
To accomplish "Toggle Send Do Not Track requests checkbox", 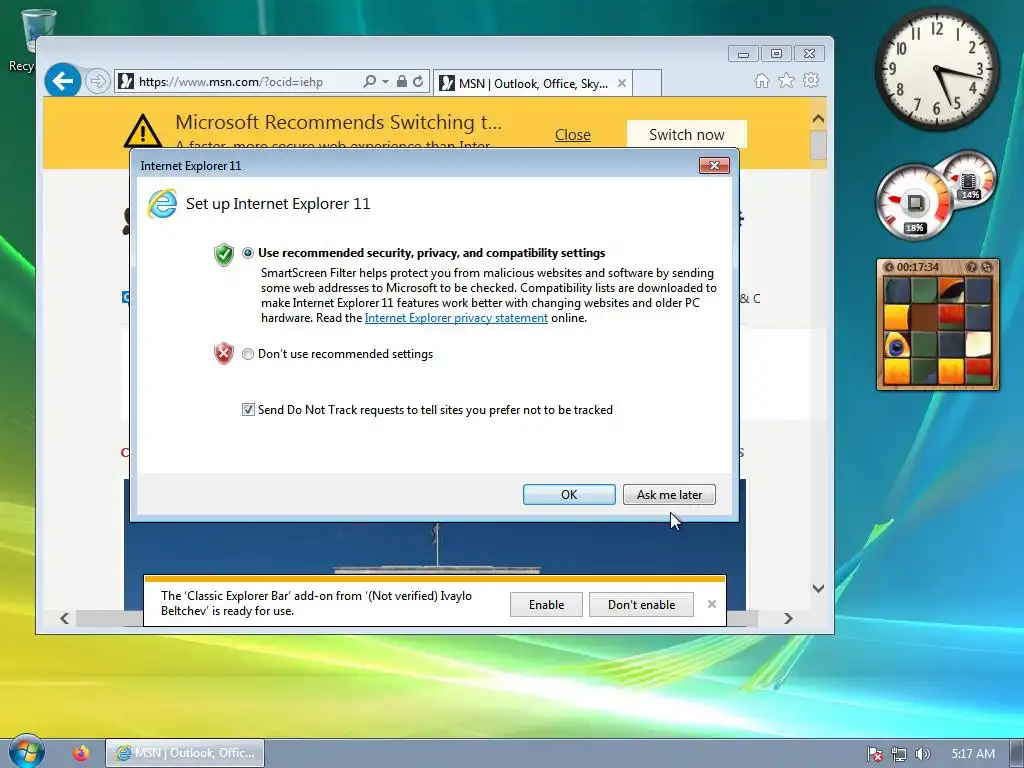I will coord(248,409).
